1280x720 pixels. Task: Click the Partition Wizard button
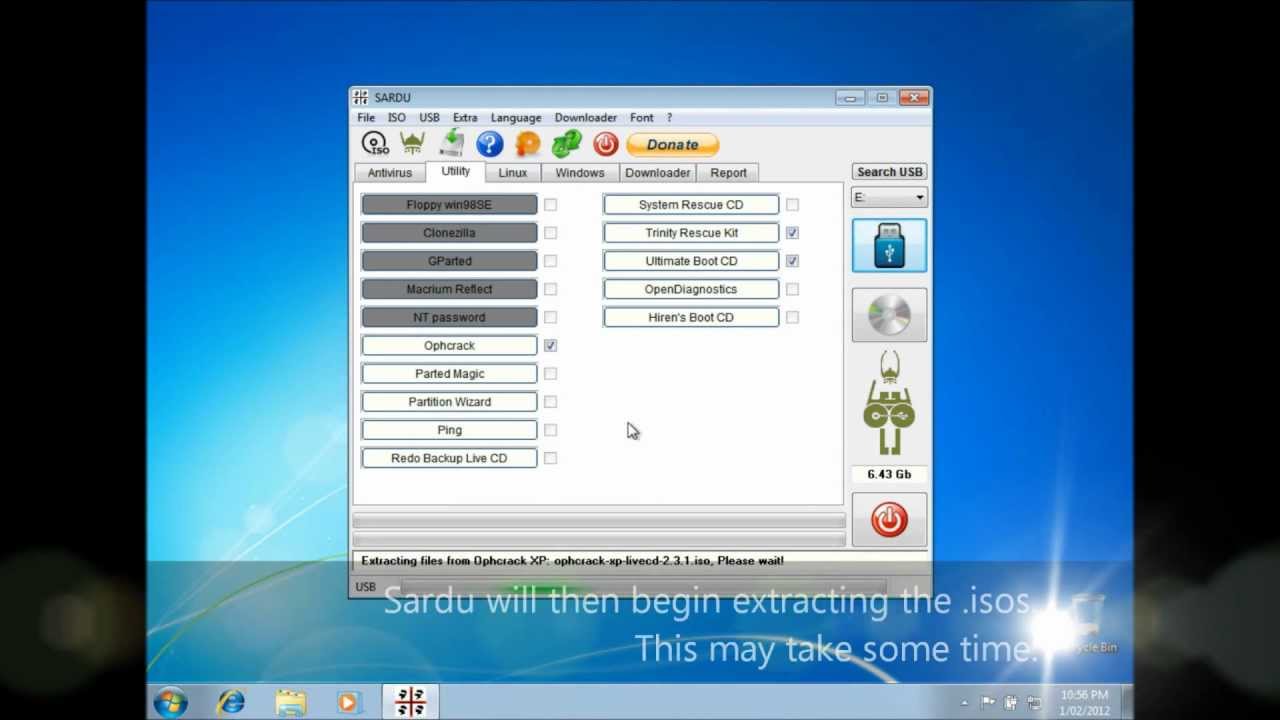click(449, 401)
